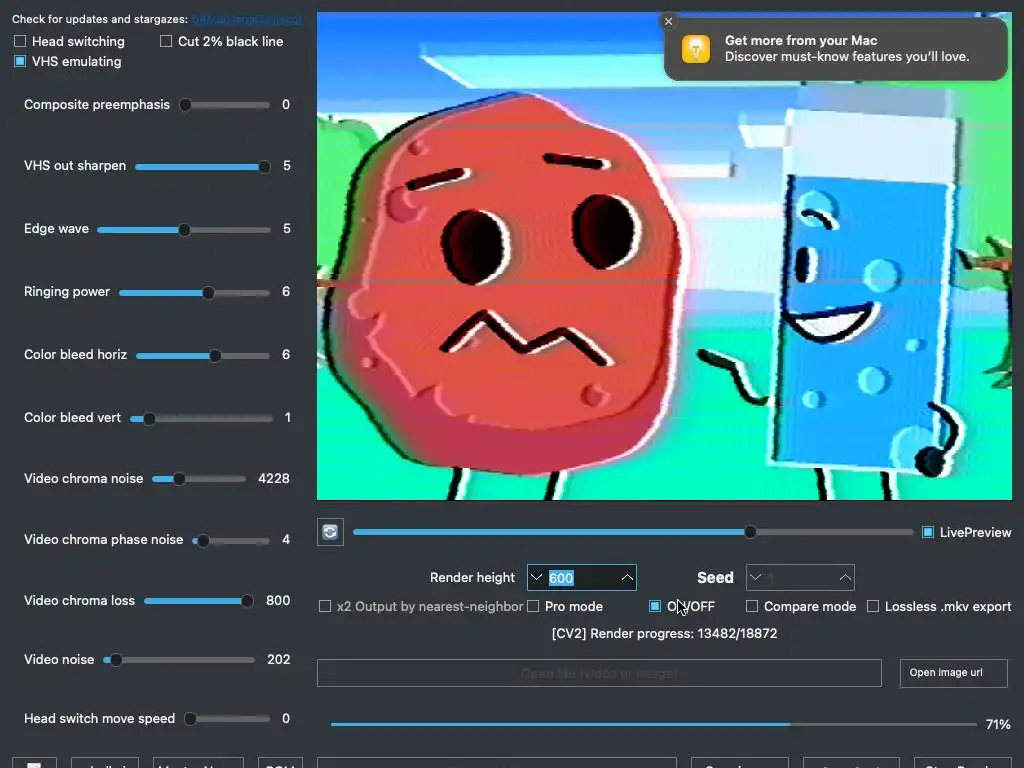Adjust the Head switch move speed slider
Viewport: 1024px width, 768px height.
[227, 719]
